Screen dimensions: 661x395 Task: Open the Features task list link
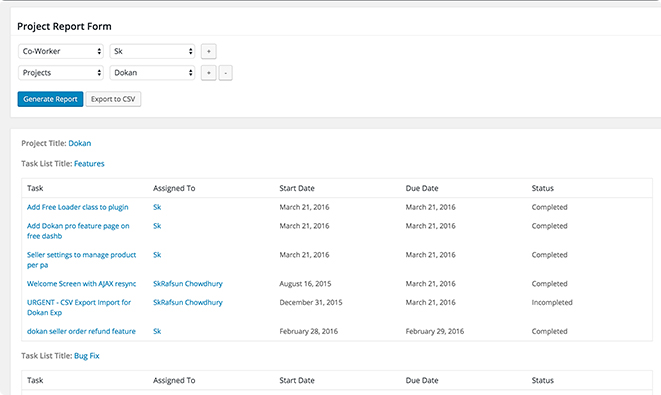(89, 164)
